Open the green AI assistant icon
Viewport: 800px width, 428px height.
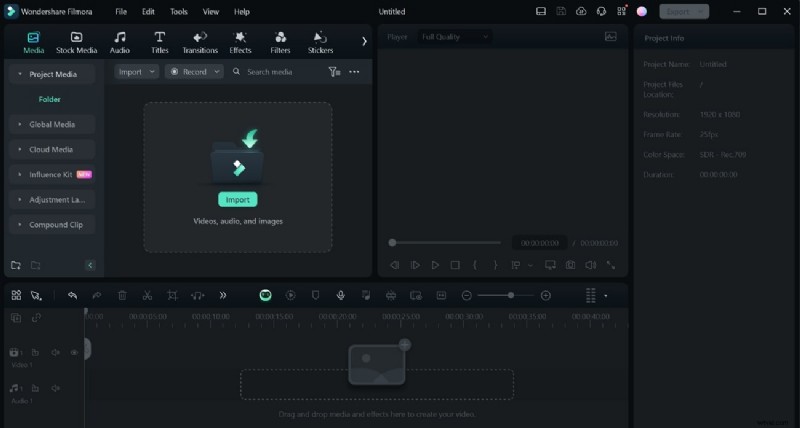pos(265,295)
